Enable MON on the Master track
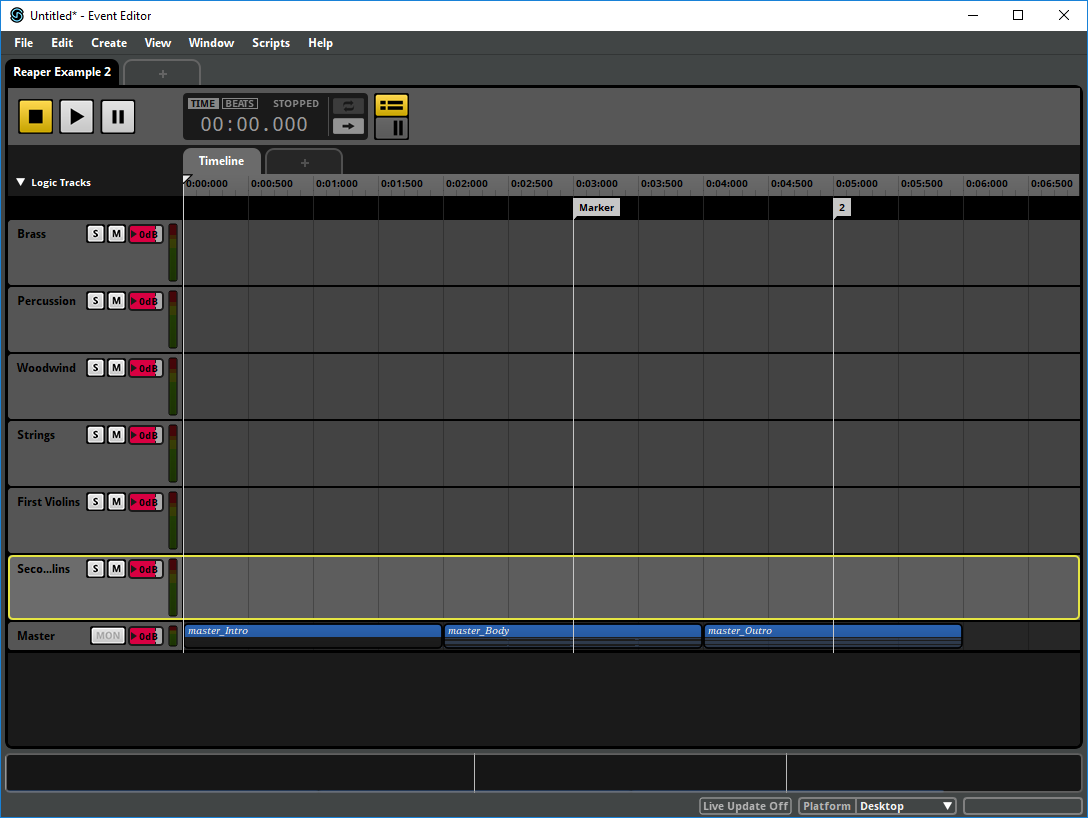The image size is (1088, 818). click(x=107, y=635)
